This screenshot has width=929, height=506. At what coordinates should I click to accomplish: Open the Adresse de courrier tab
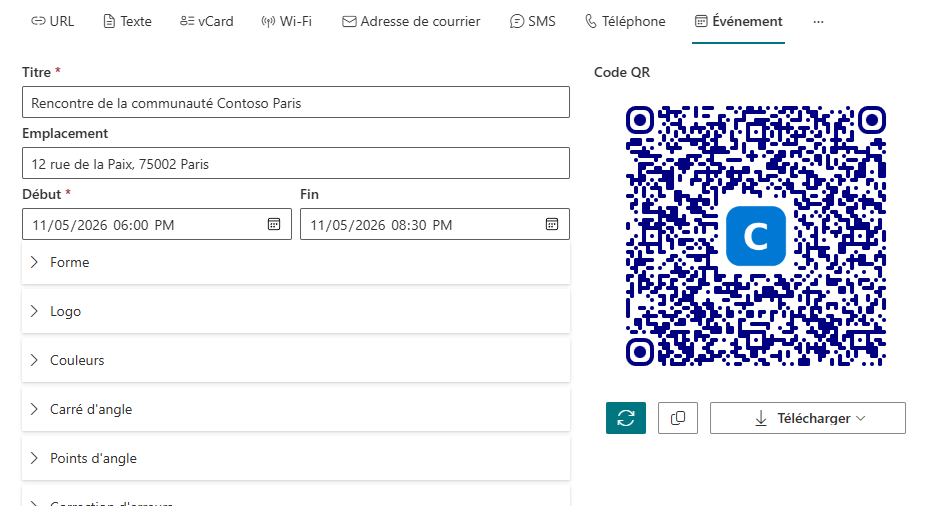(x=411, y=21)
